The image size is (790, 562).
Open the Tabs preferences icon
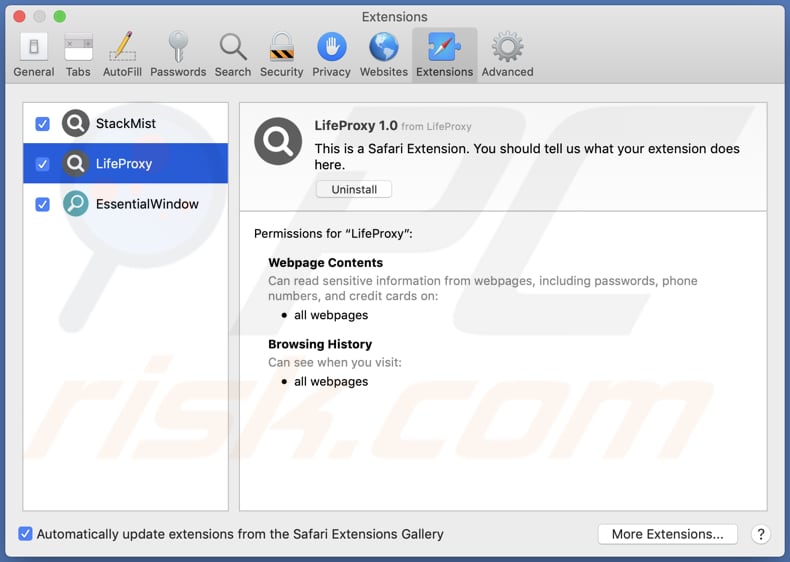click(78, 47)
